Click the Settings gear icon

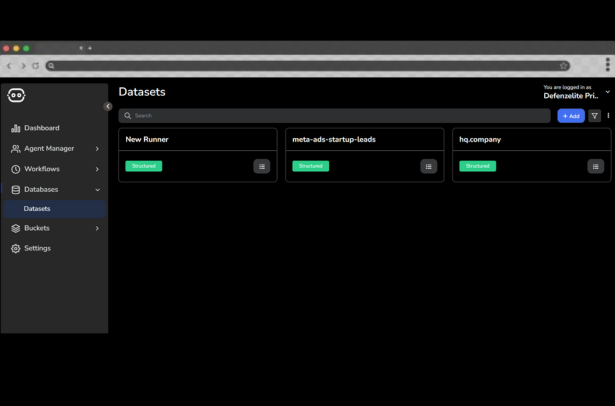(x=15, y=248)
